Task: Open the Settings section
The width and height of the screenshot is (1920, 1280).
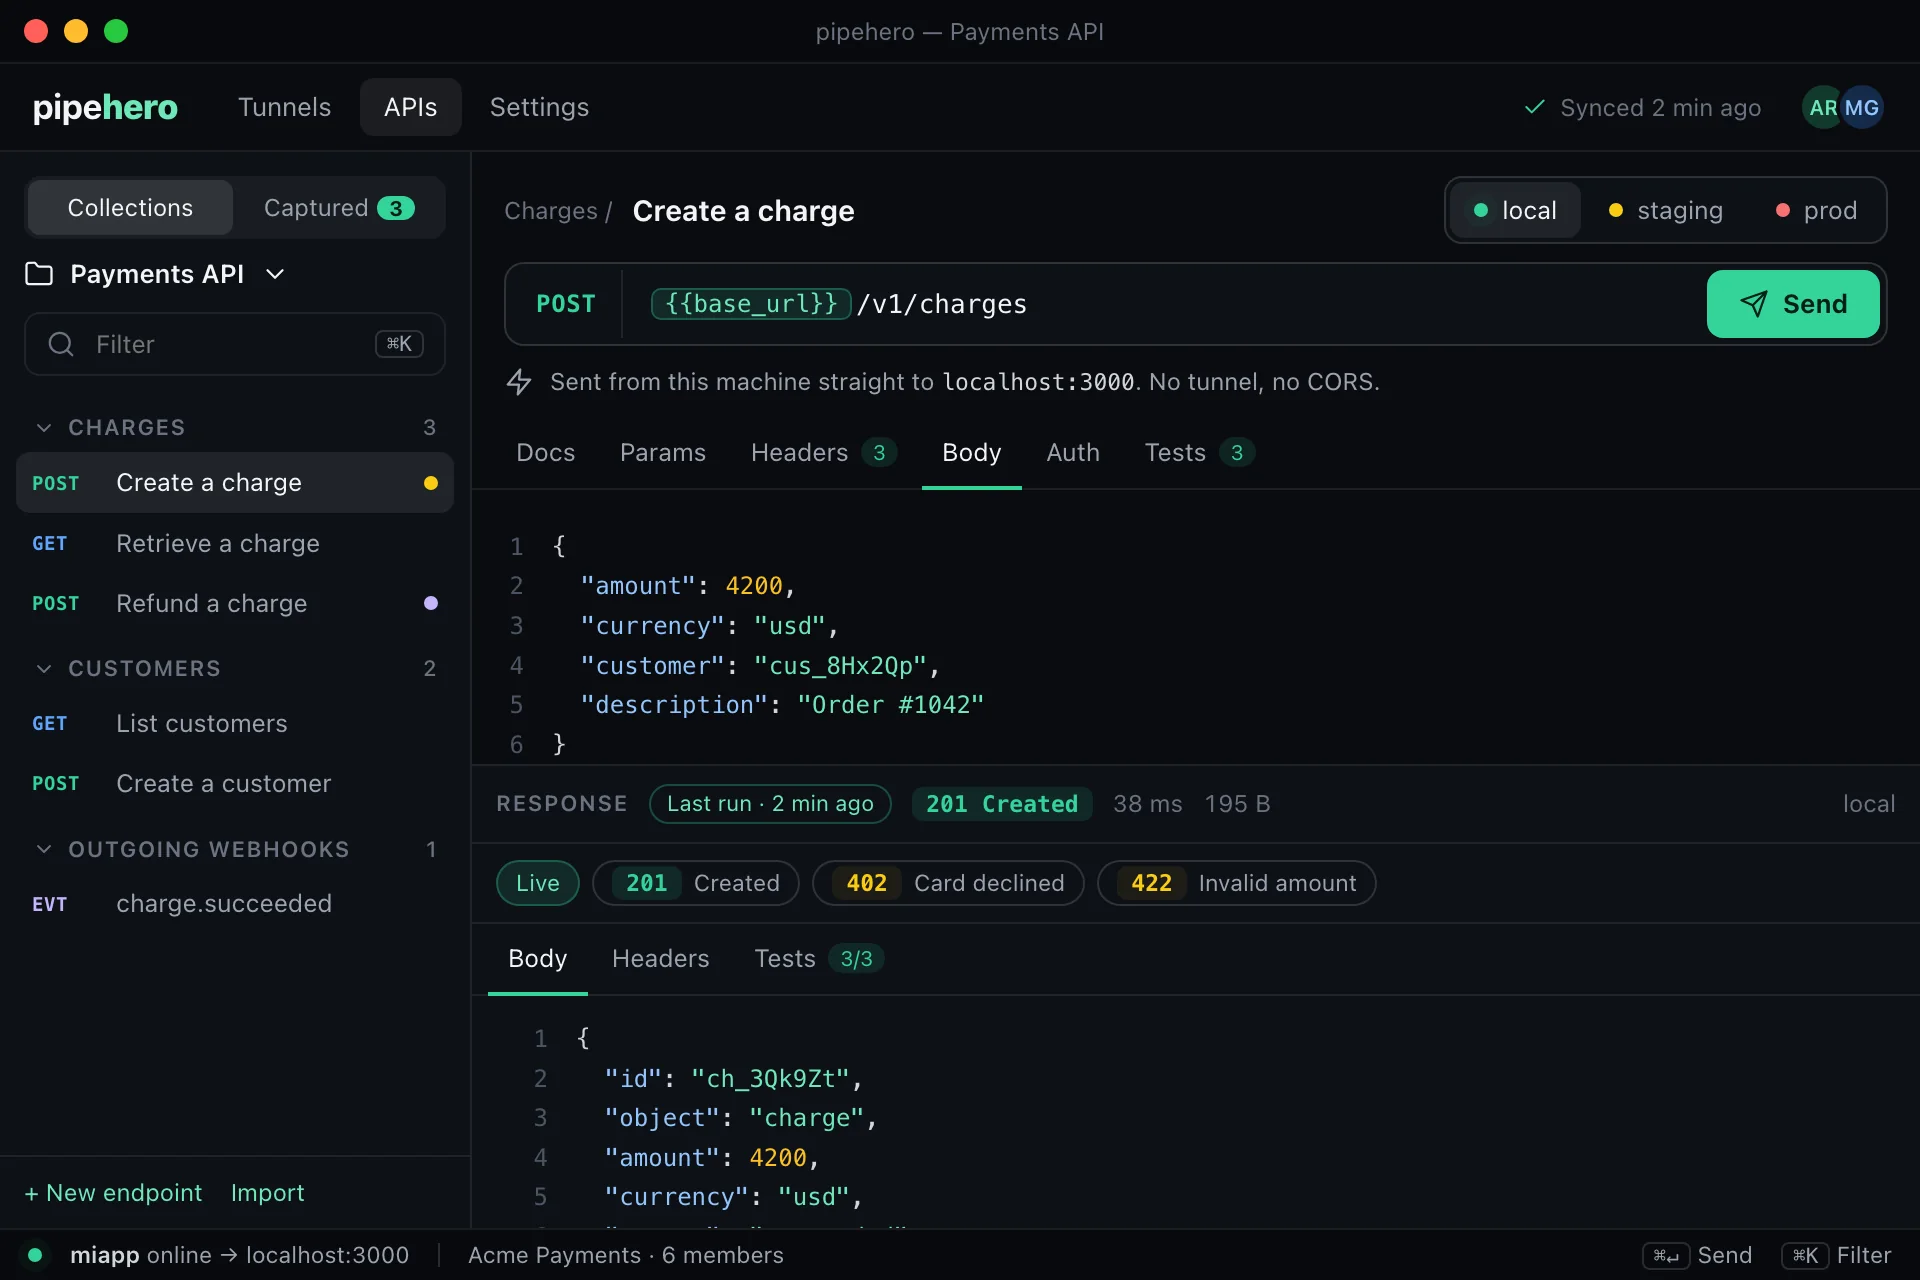Action: pos(539,107)
